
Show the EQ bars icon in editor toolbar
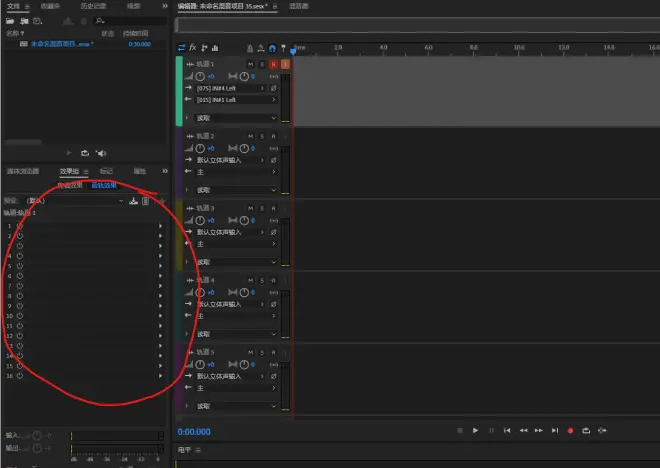click(x=215, y=48)
